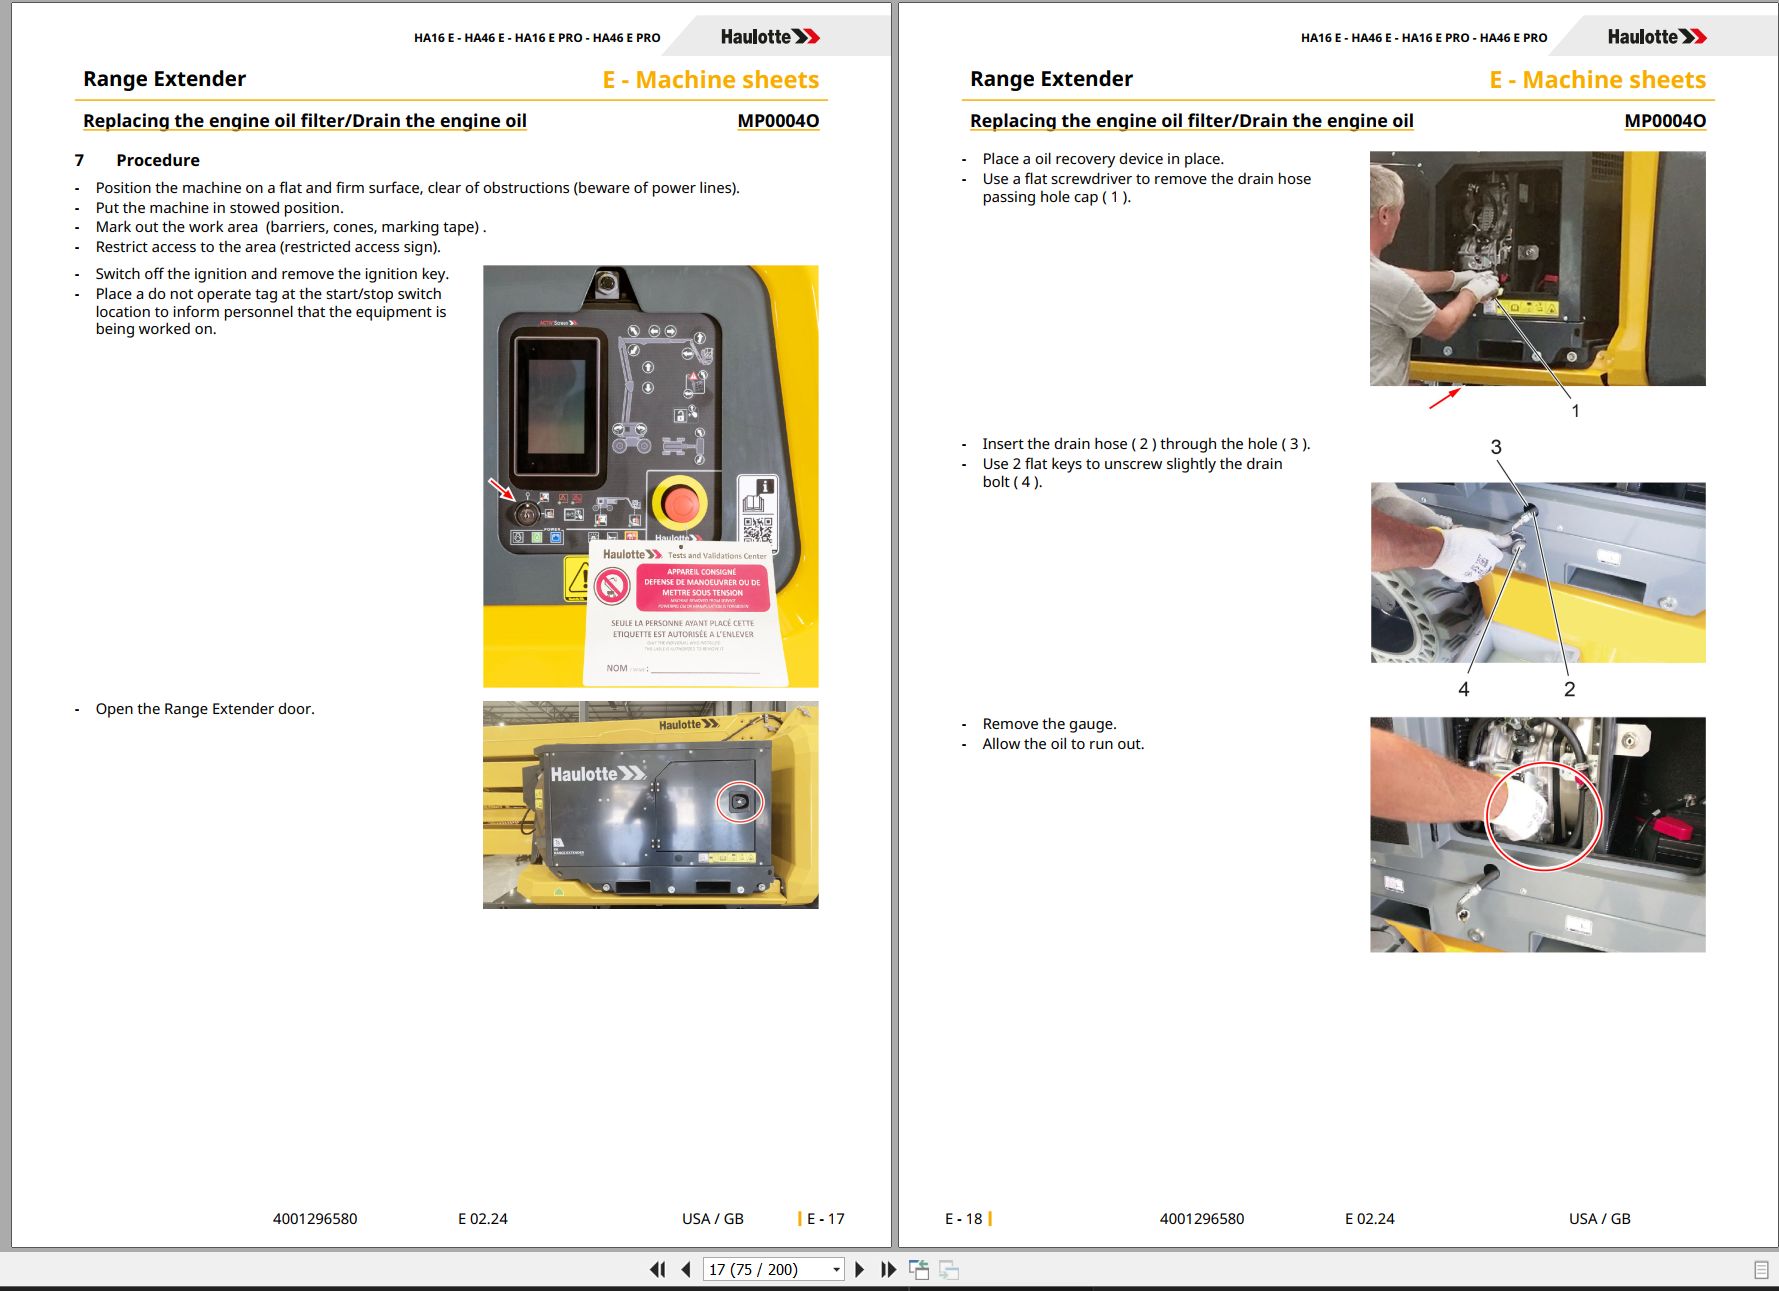
Task: Click the page layout icon at bottom right
Action: coord(1761,1270)
